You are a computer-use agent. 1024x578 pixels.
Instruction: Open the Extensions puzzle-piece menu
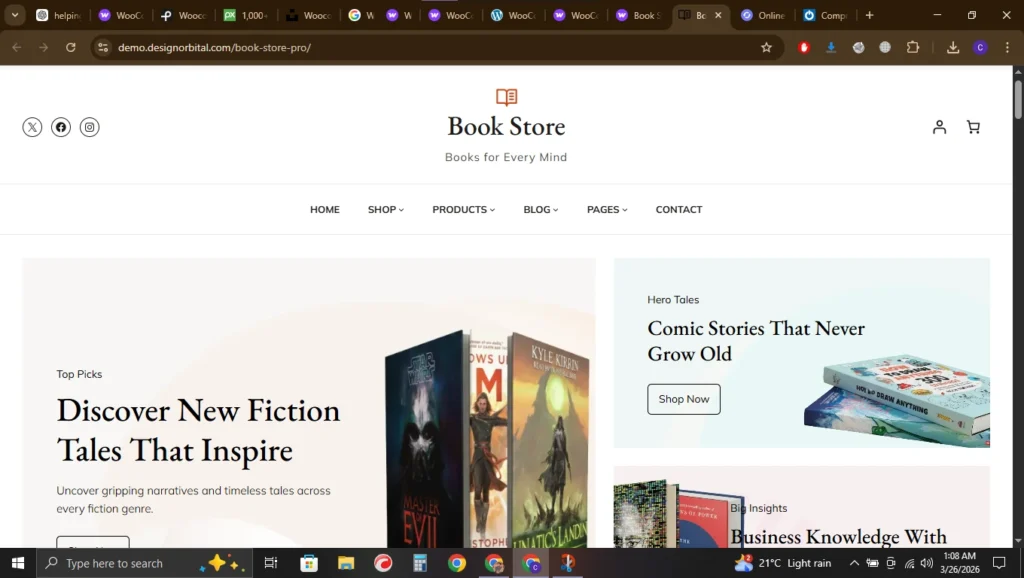[x=912, y=47]
